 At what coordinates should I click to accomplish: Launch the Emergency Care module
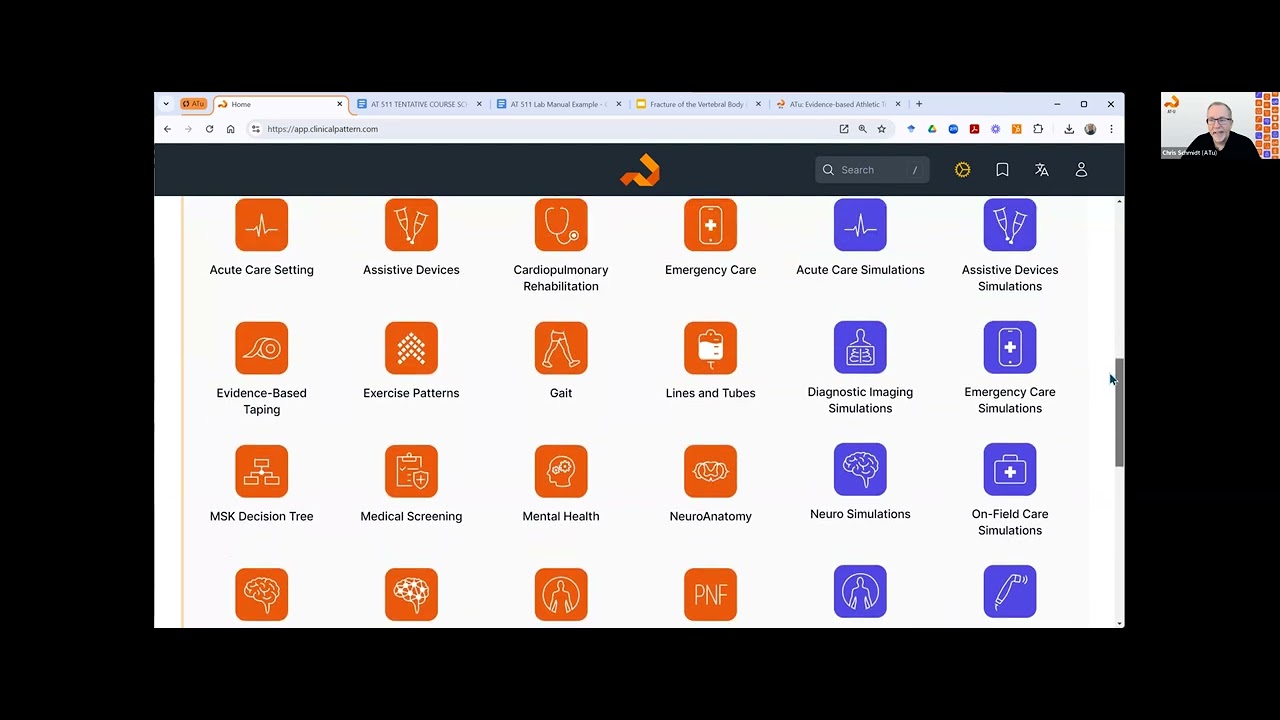(x=710, y=224)
